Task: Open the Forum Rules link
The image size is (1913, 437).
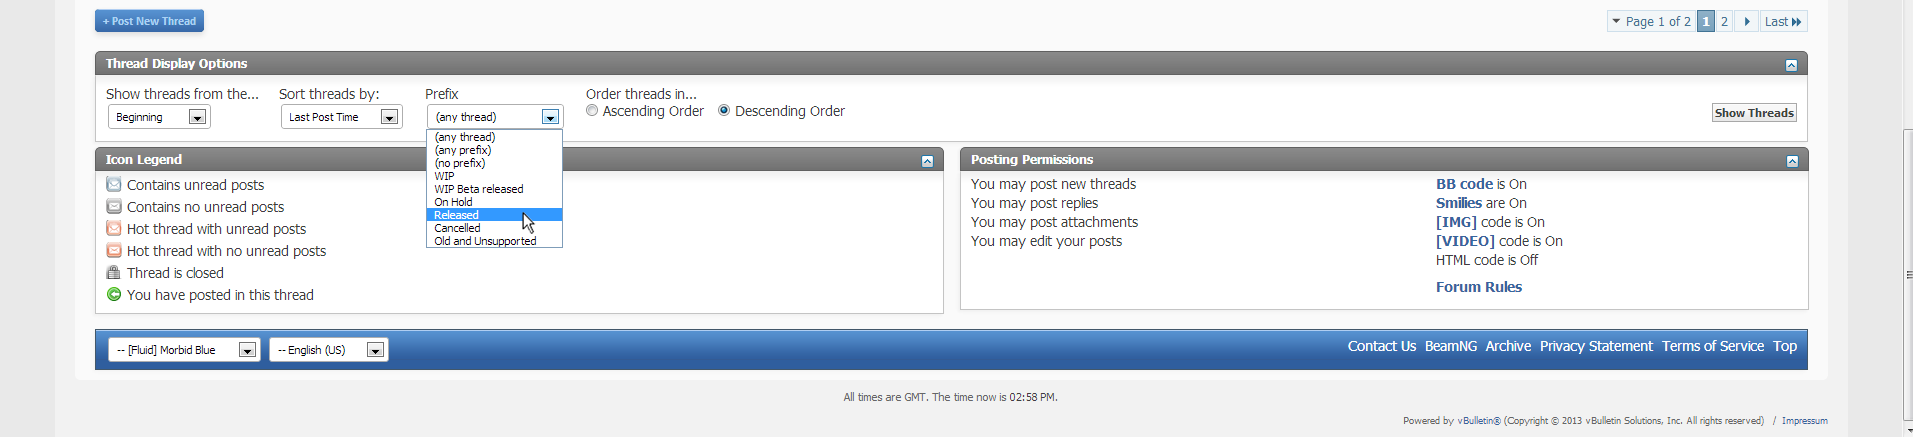Action: [x=1478, y=287]
